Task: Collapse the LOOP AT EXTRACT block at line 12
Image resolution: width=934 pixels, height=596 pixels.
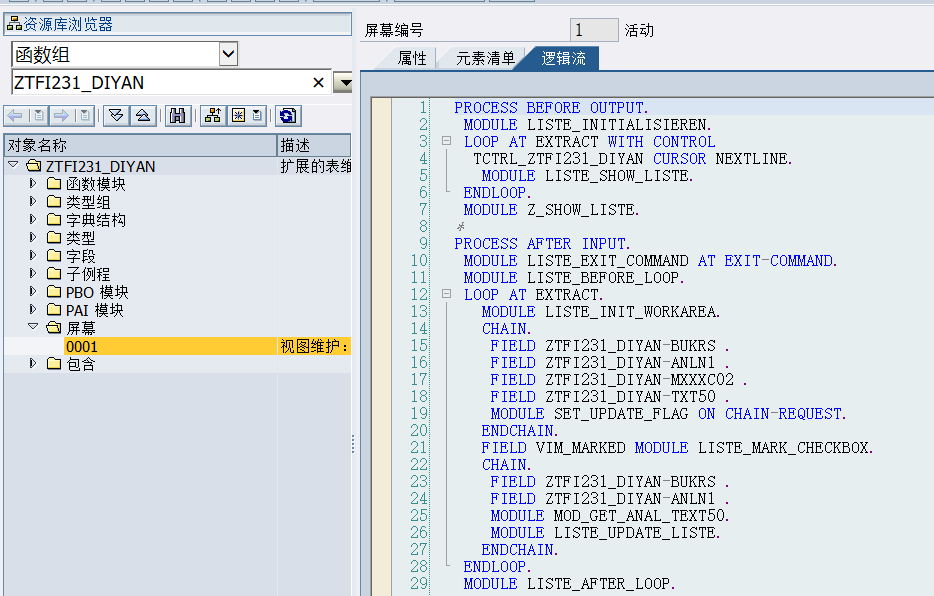Action: [446, 294]
